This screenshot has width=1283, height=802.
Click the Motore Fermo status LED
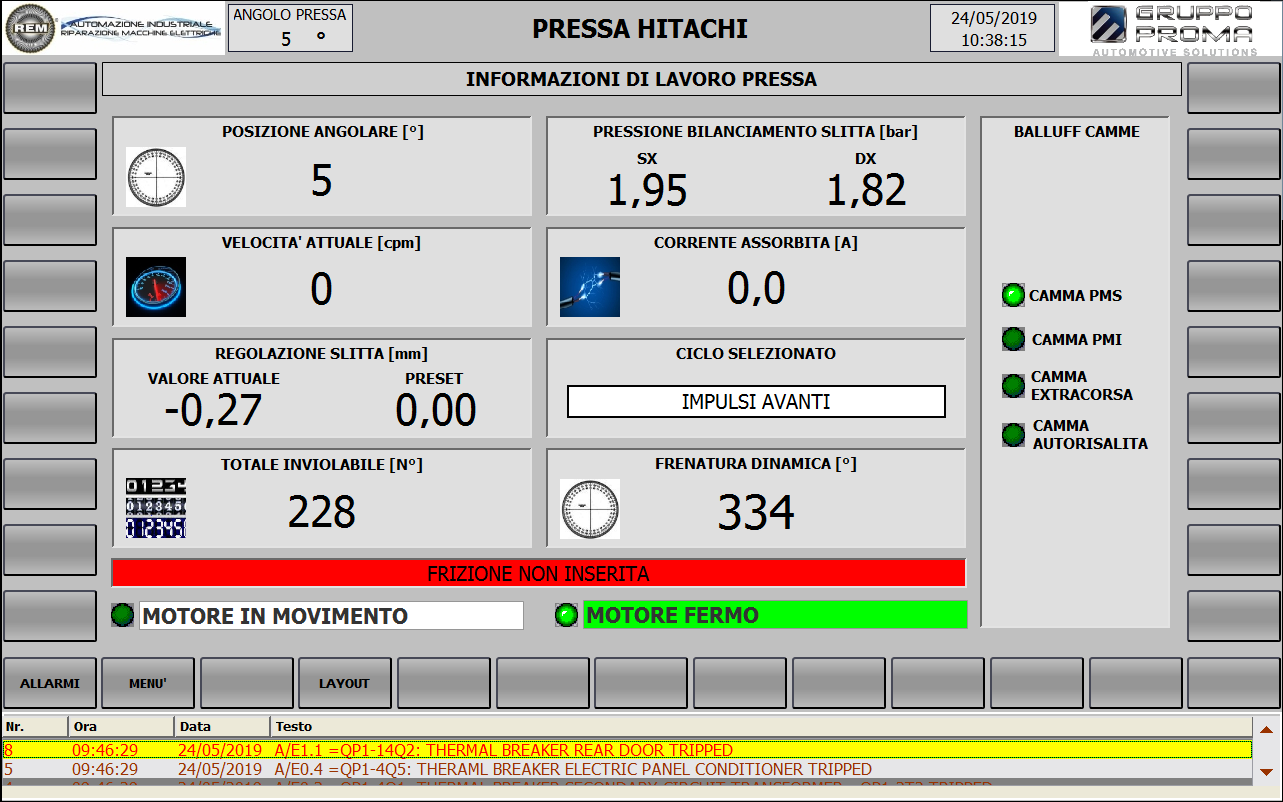pyautogui.click(x=567, y=615)
